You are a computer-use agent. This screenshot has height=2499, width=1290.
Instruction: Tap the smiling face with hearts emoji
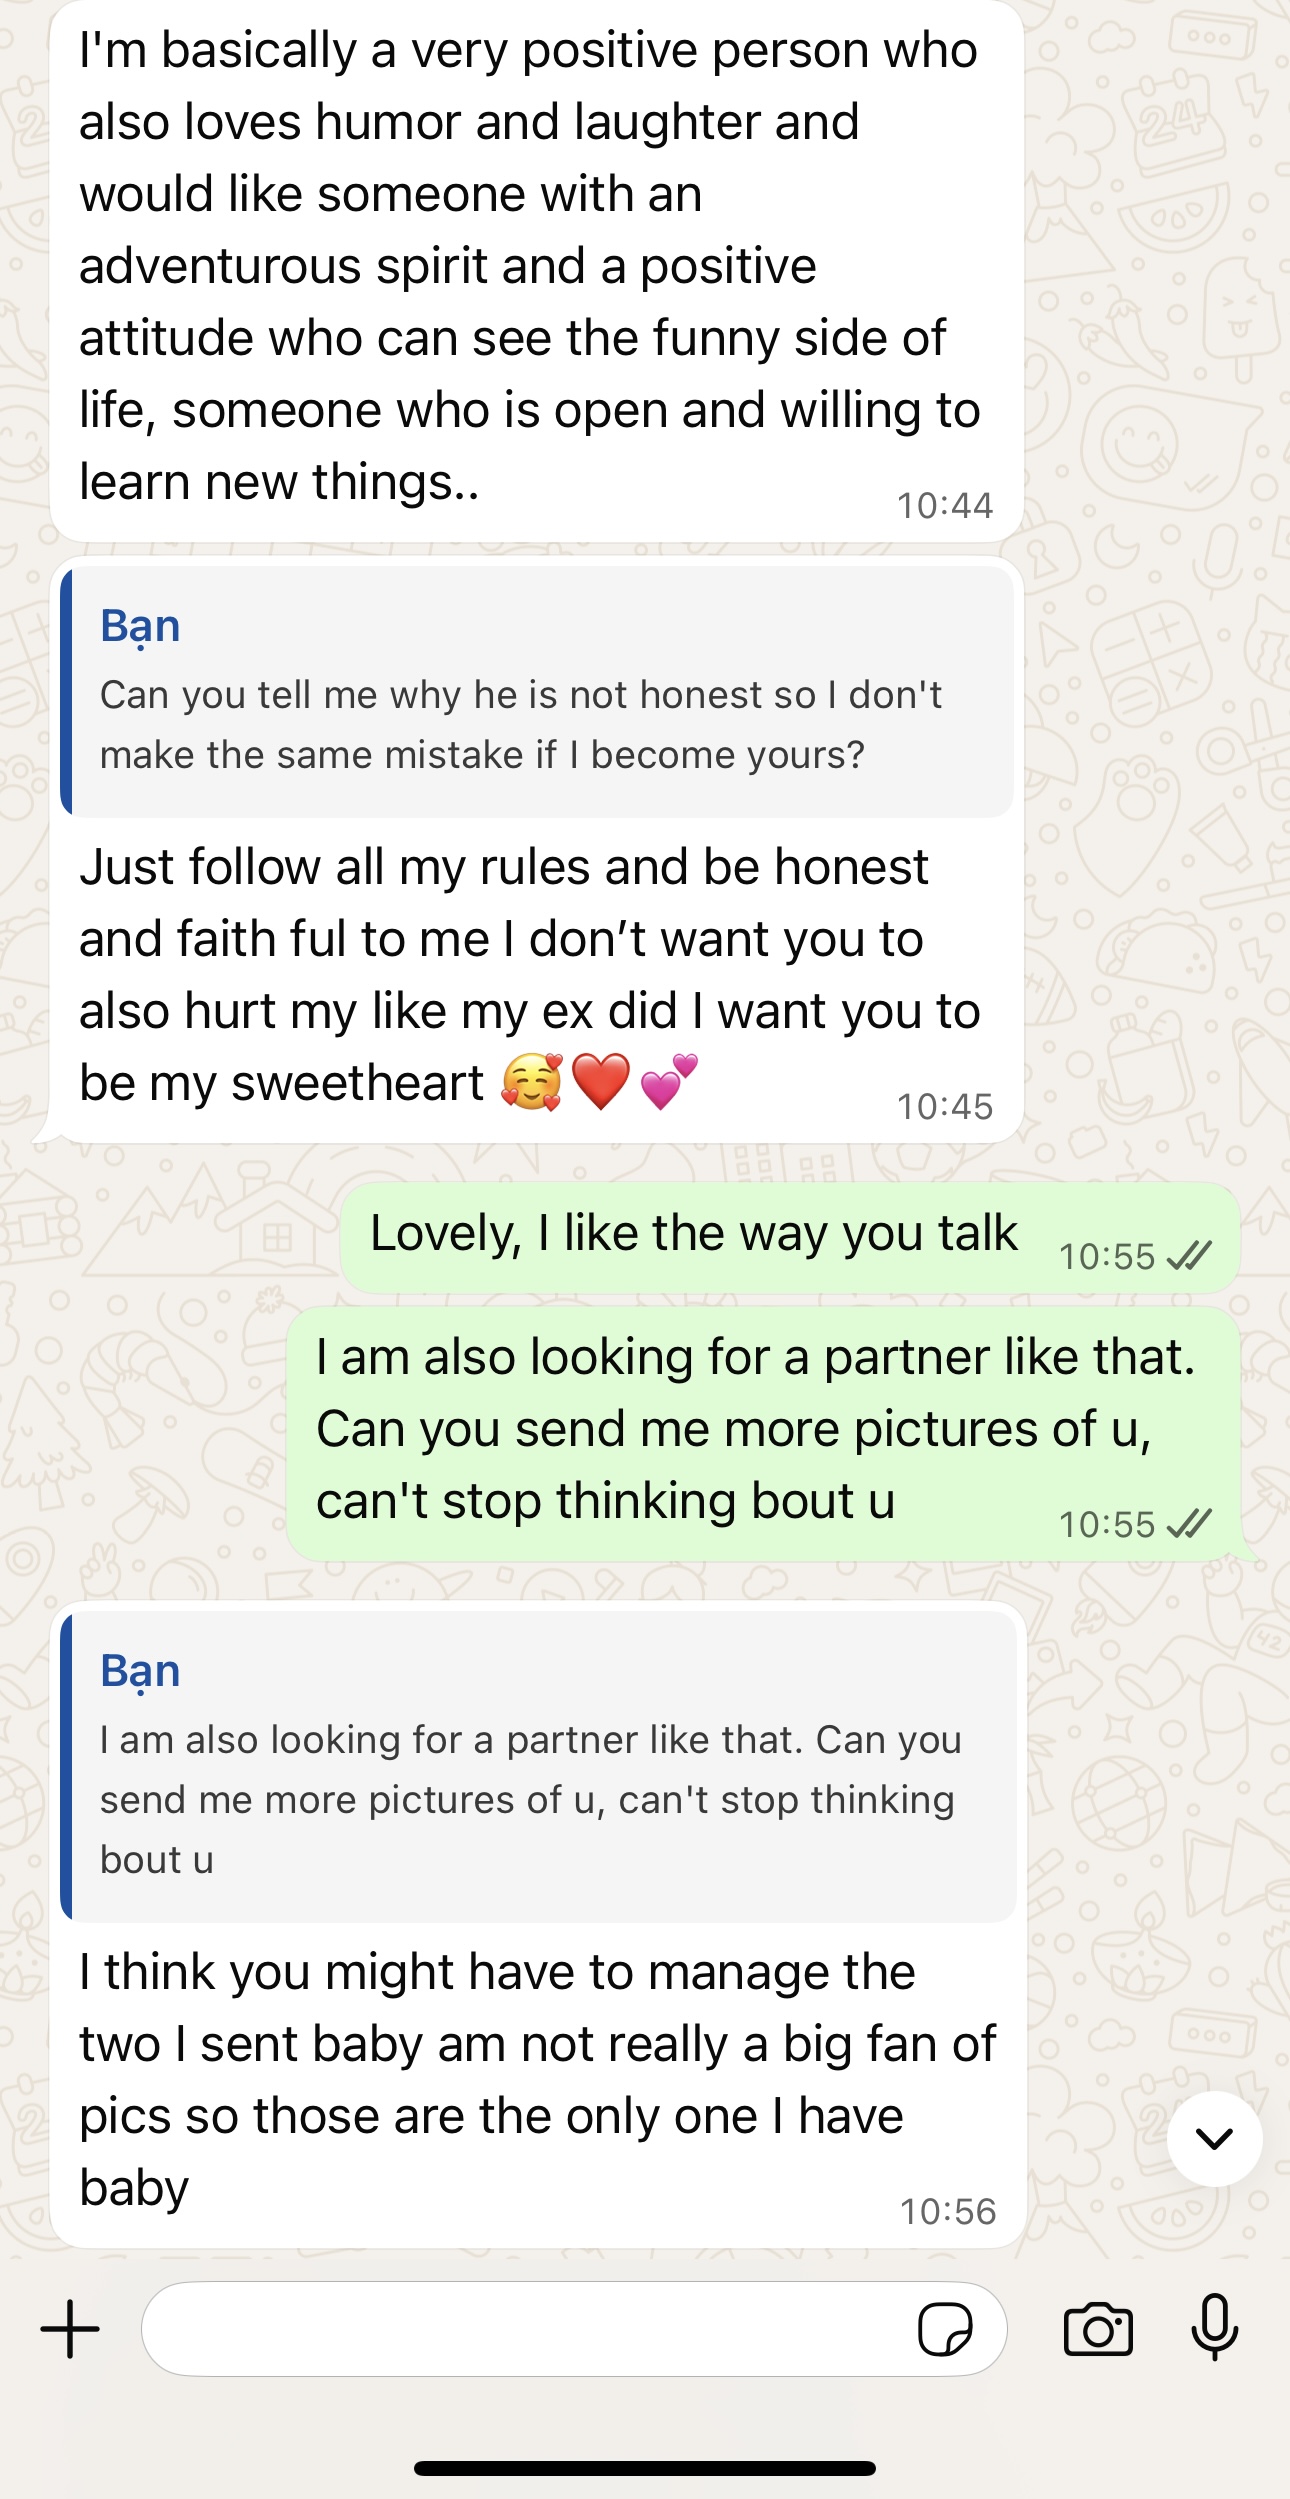533,1082
